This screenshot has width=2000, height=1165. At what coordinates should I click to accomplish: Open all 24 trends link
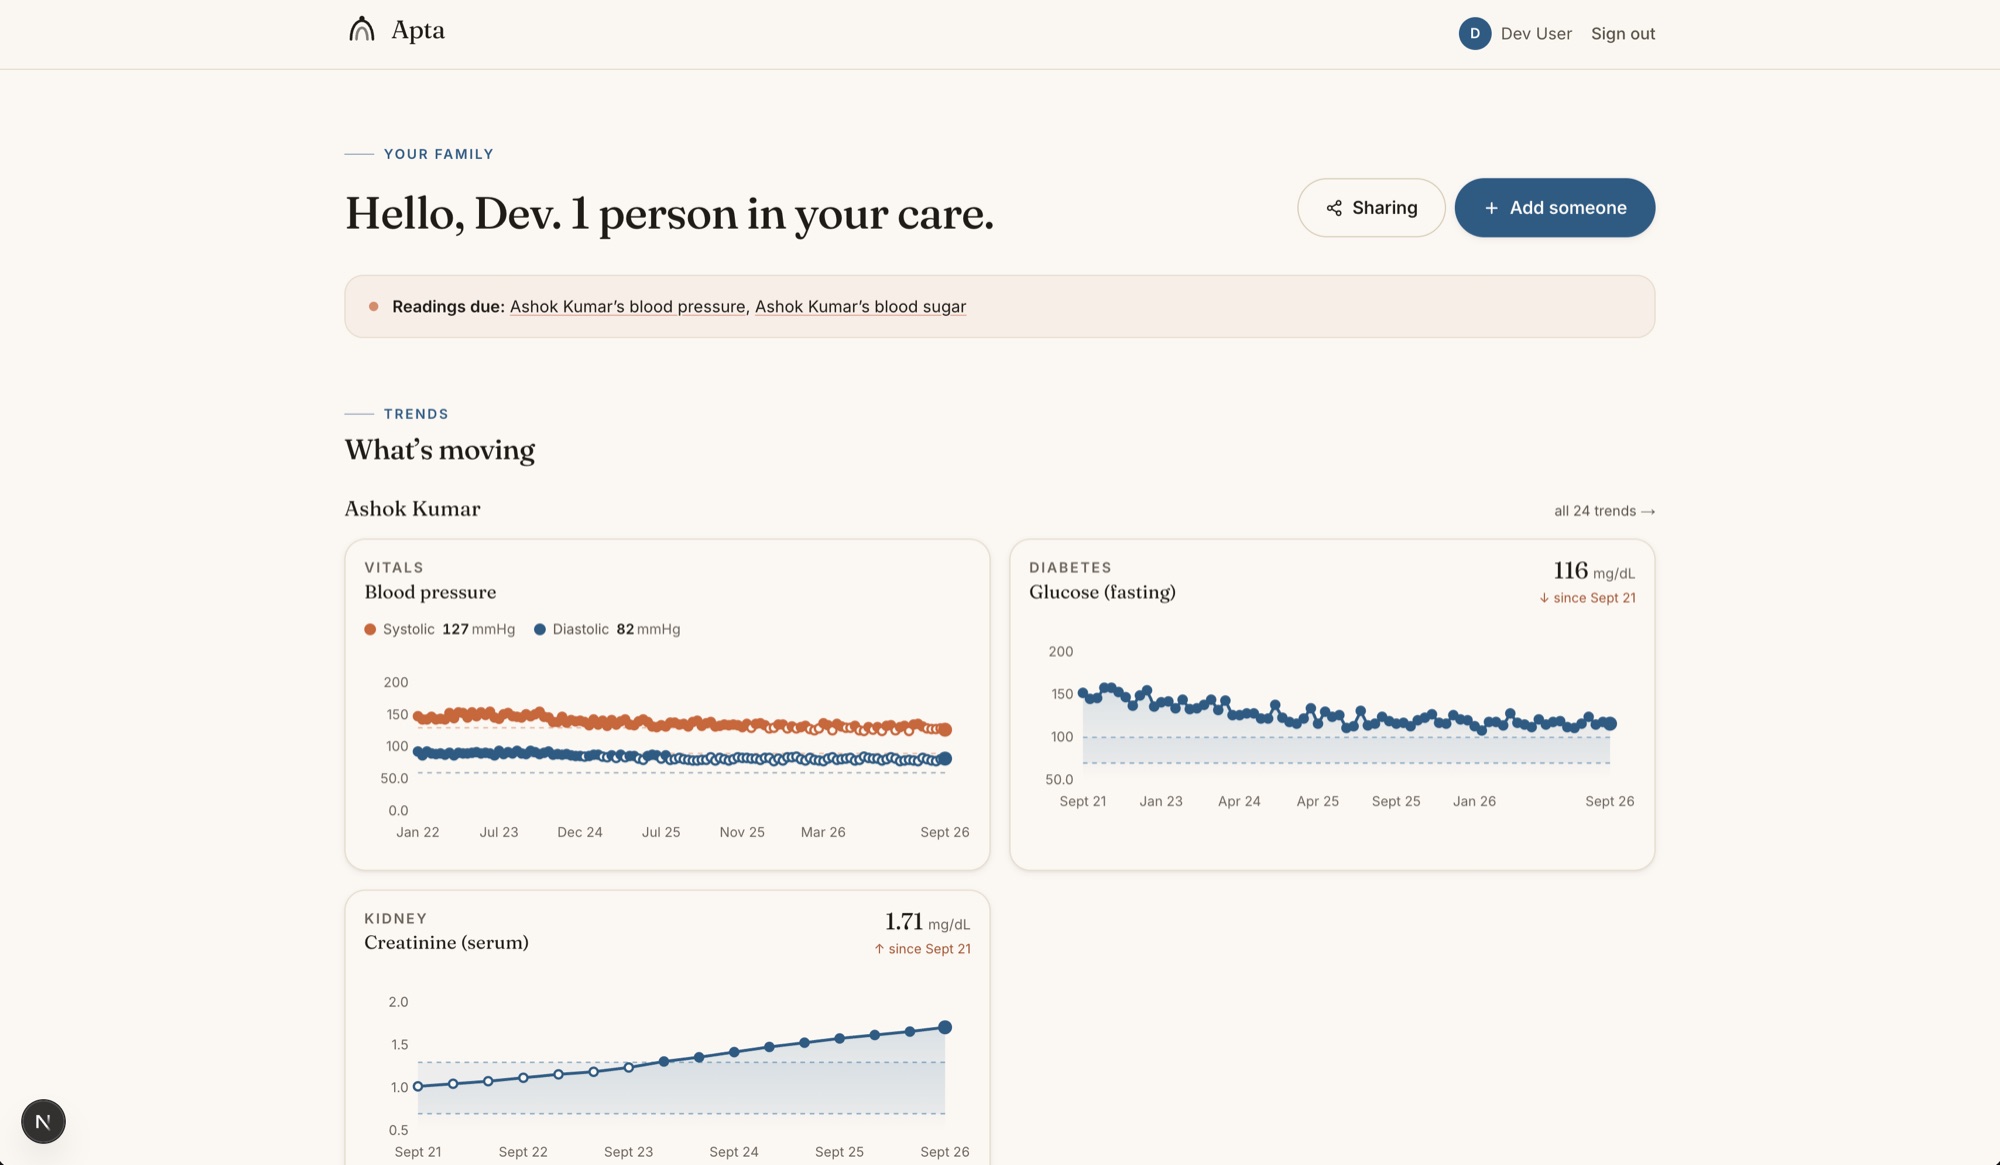(x=1604, y=511)
